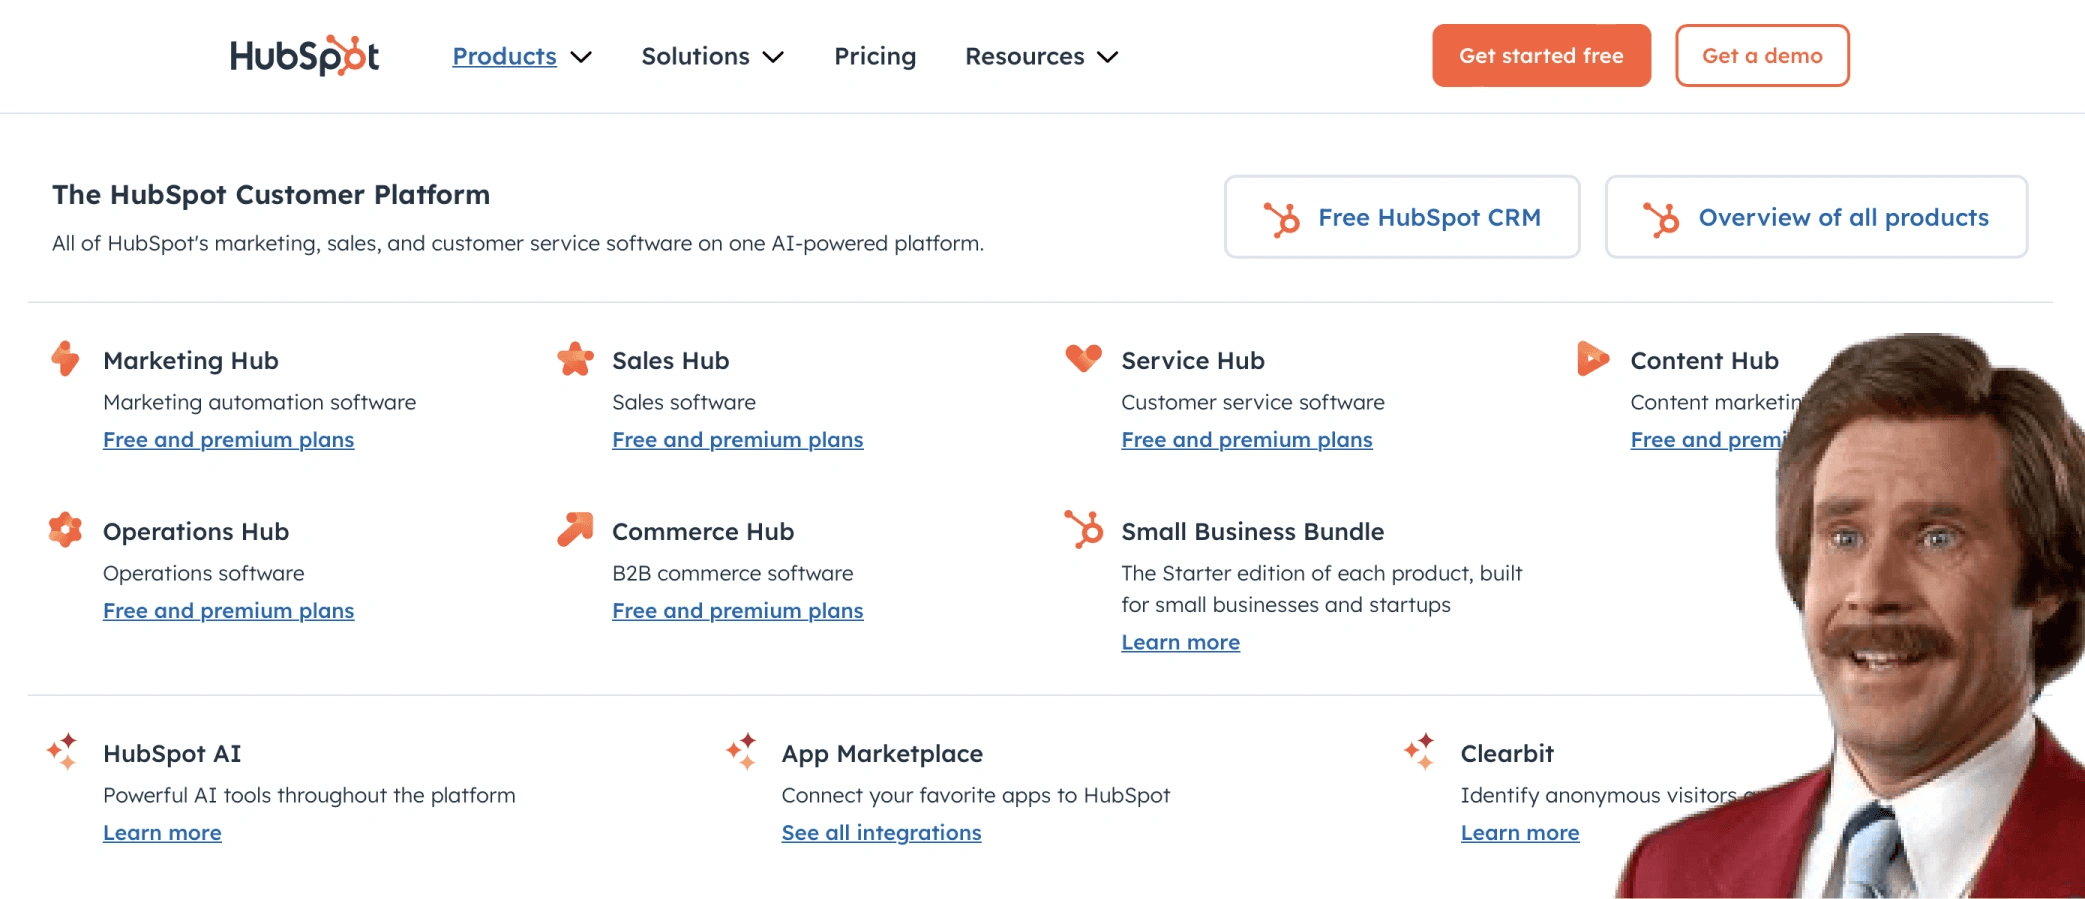Click the App Marketplace sparkle icon

point(741,751)
